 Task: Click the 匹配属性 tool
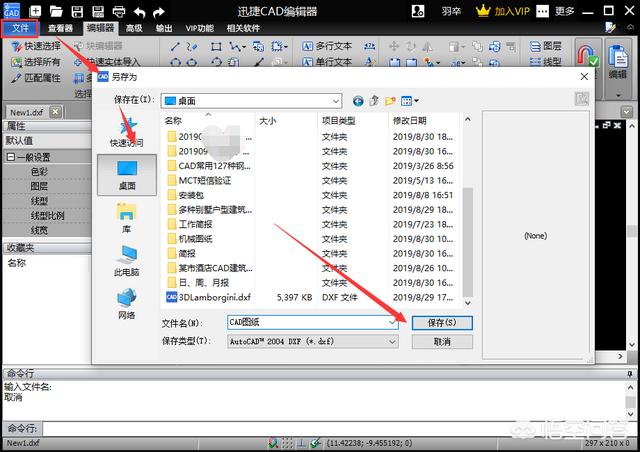coord(36,78)
